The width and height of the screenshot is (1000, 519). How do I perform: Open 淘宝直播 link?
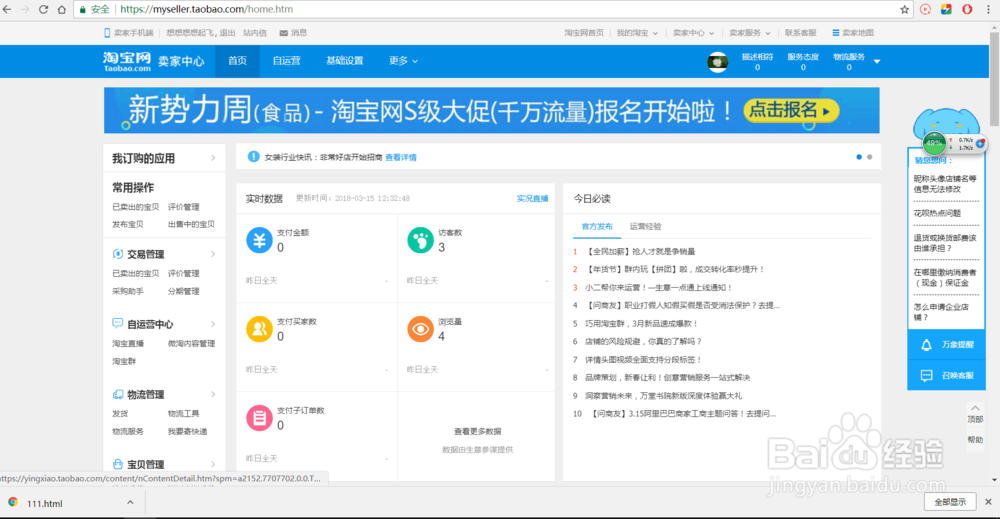coord(128,344)
